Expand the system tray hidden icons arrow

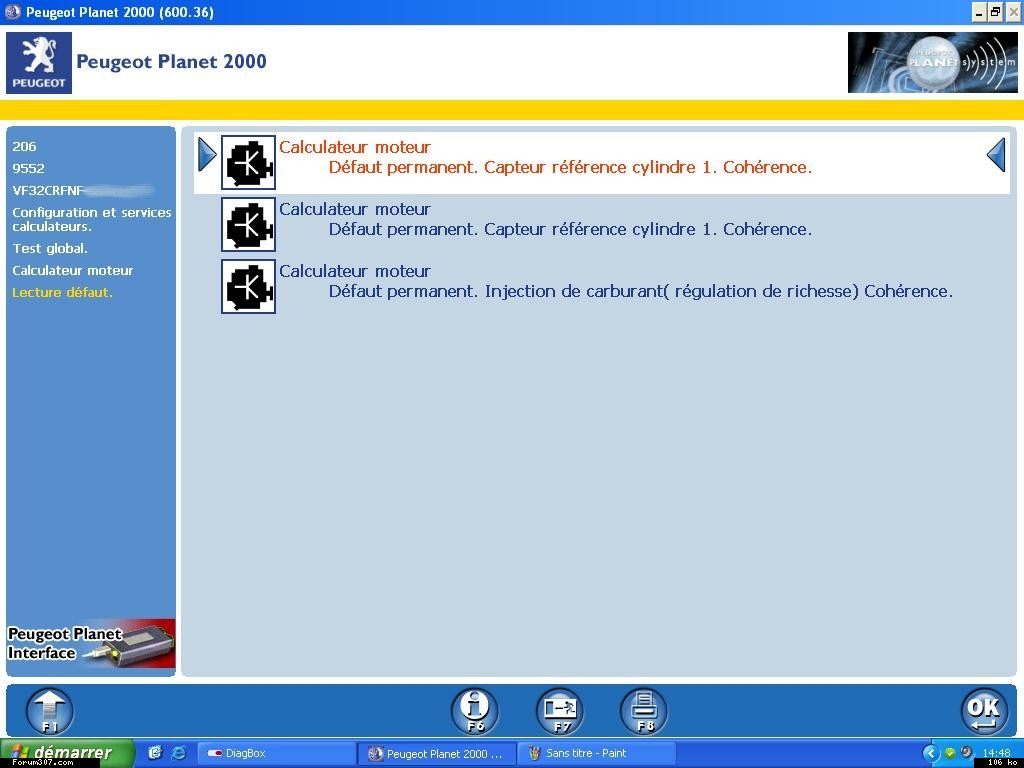pos(930,753)
